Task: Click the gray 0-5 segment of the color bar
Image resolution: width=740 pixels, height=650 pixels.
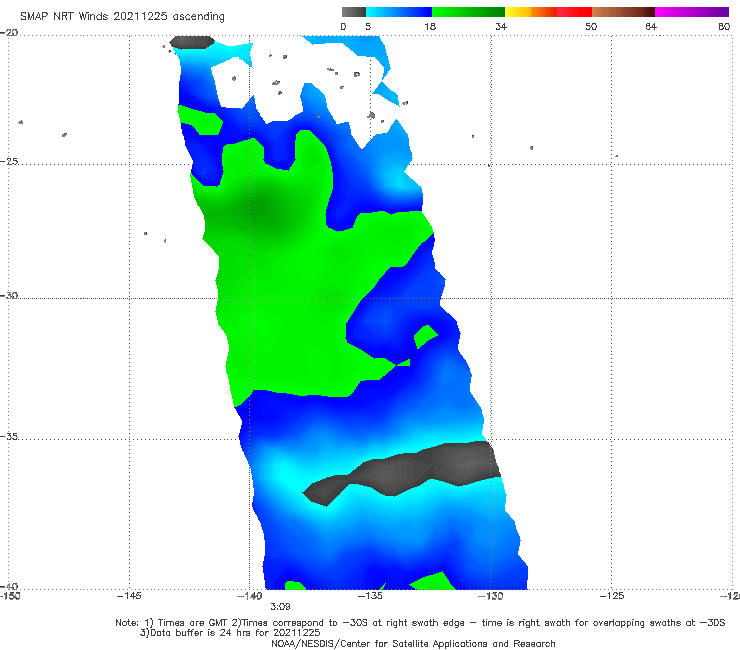Action: [x=354, y=12]
